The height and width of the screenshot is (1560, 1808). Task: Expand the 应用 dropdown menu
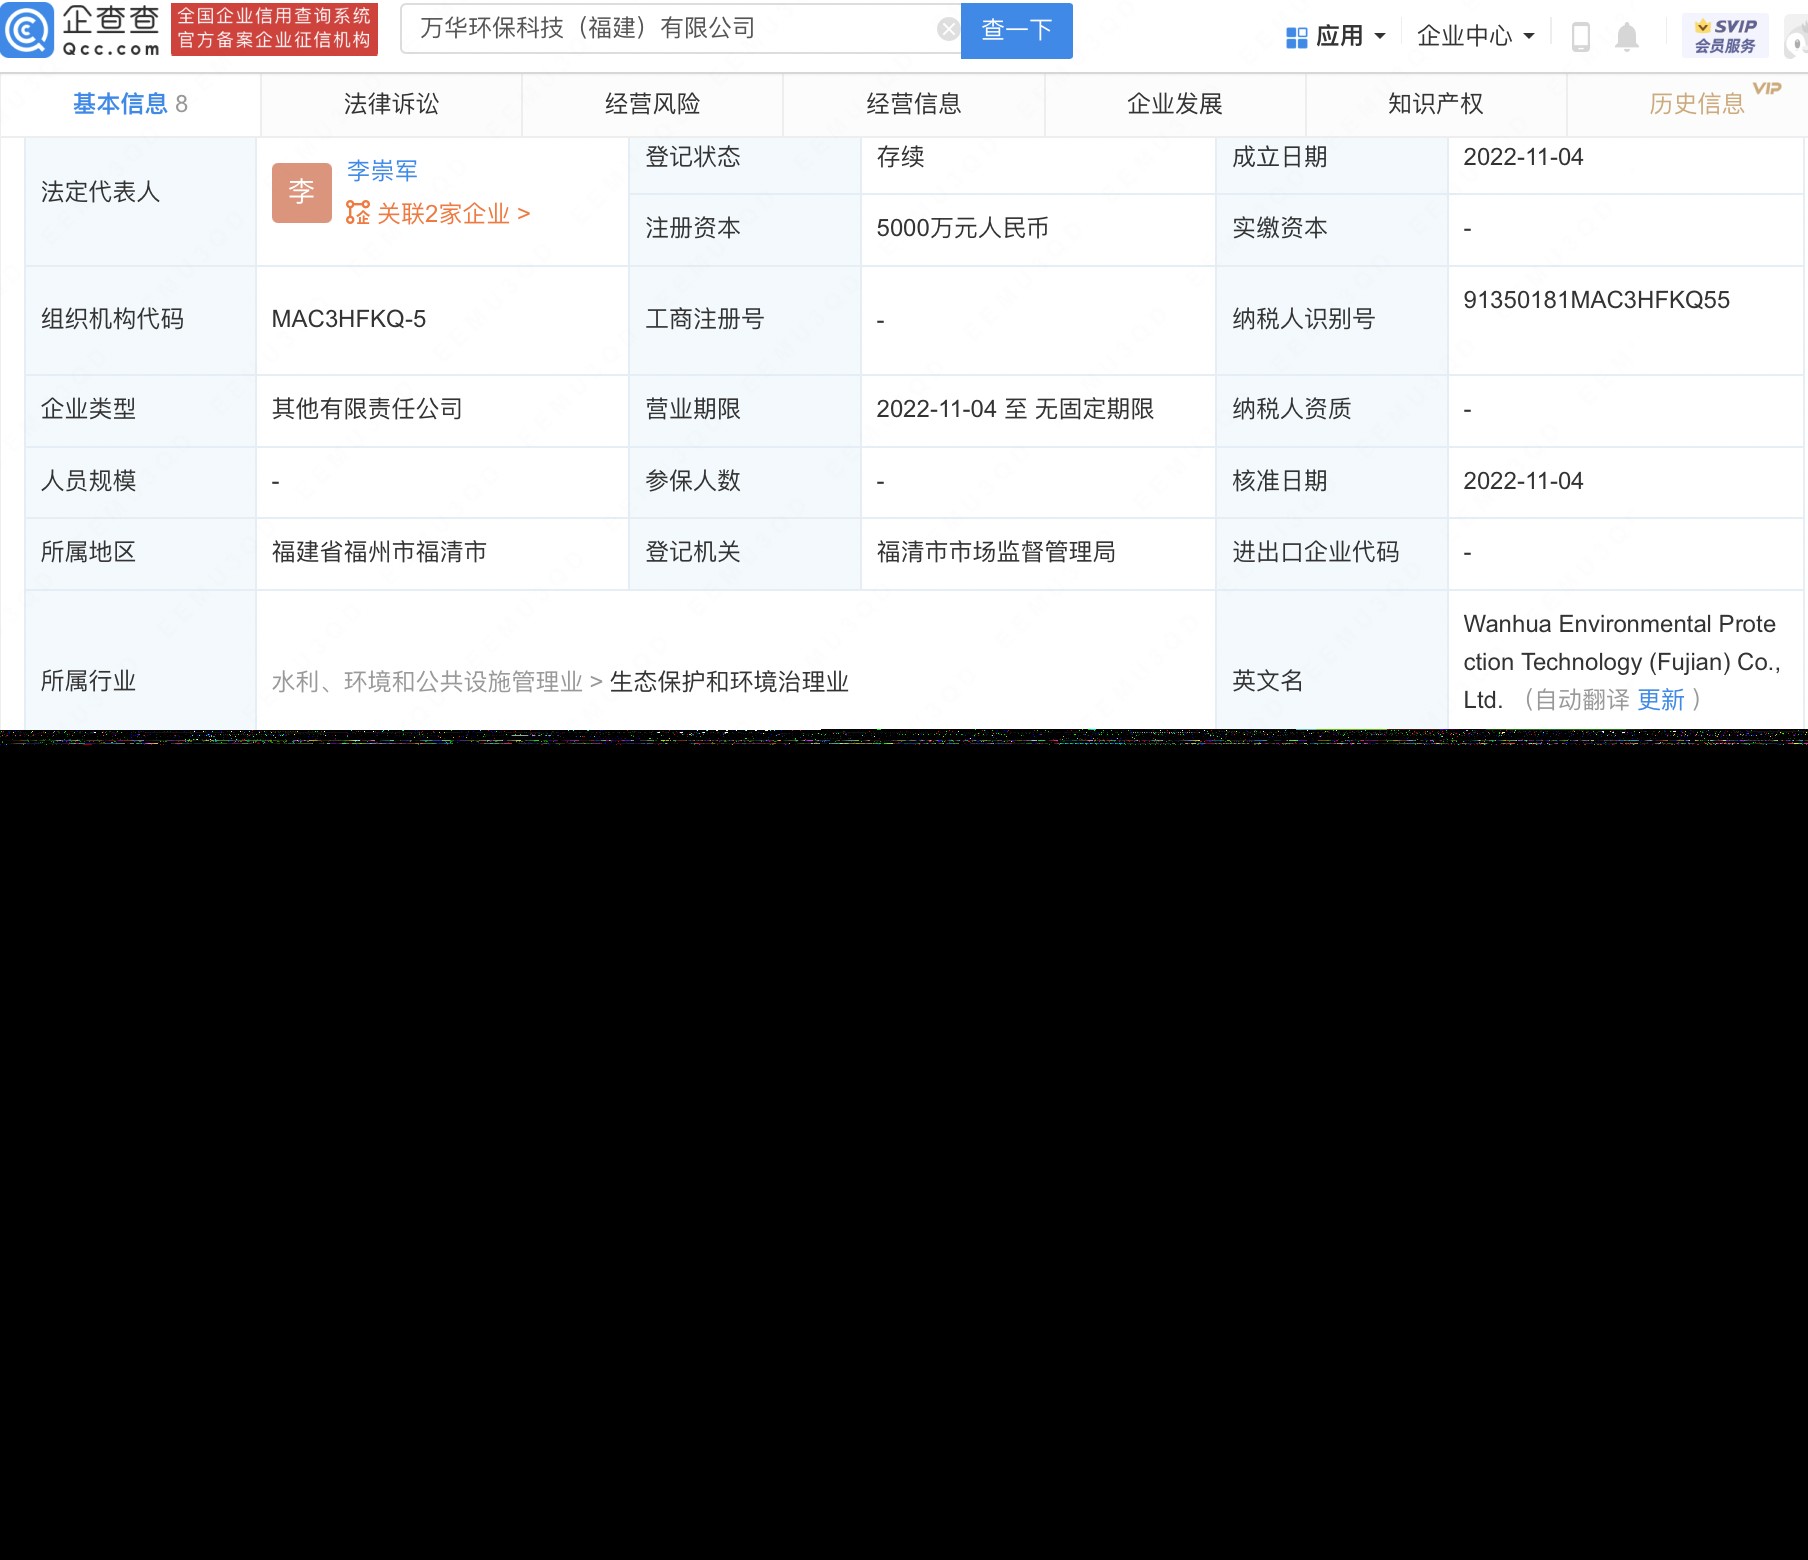[1336, 37]
